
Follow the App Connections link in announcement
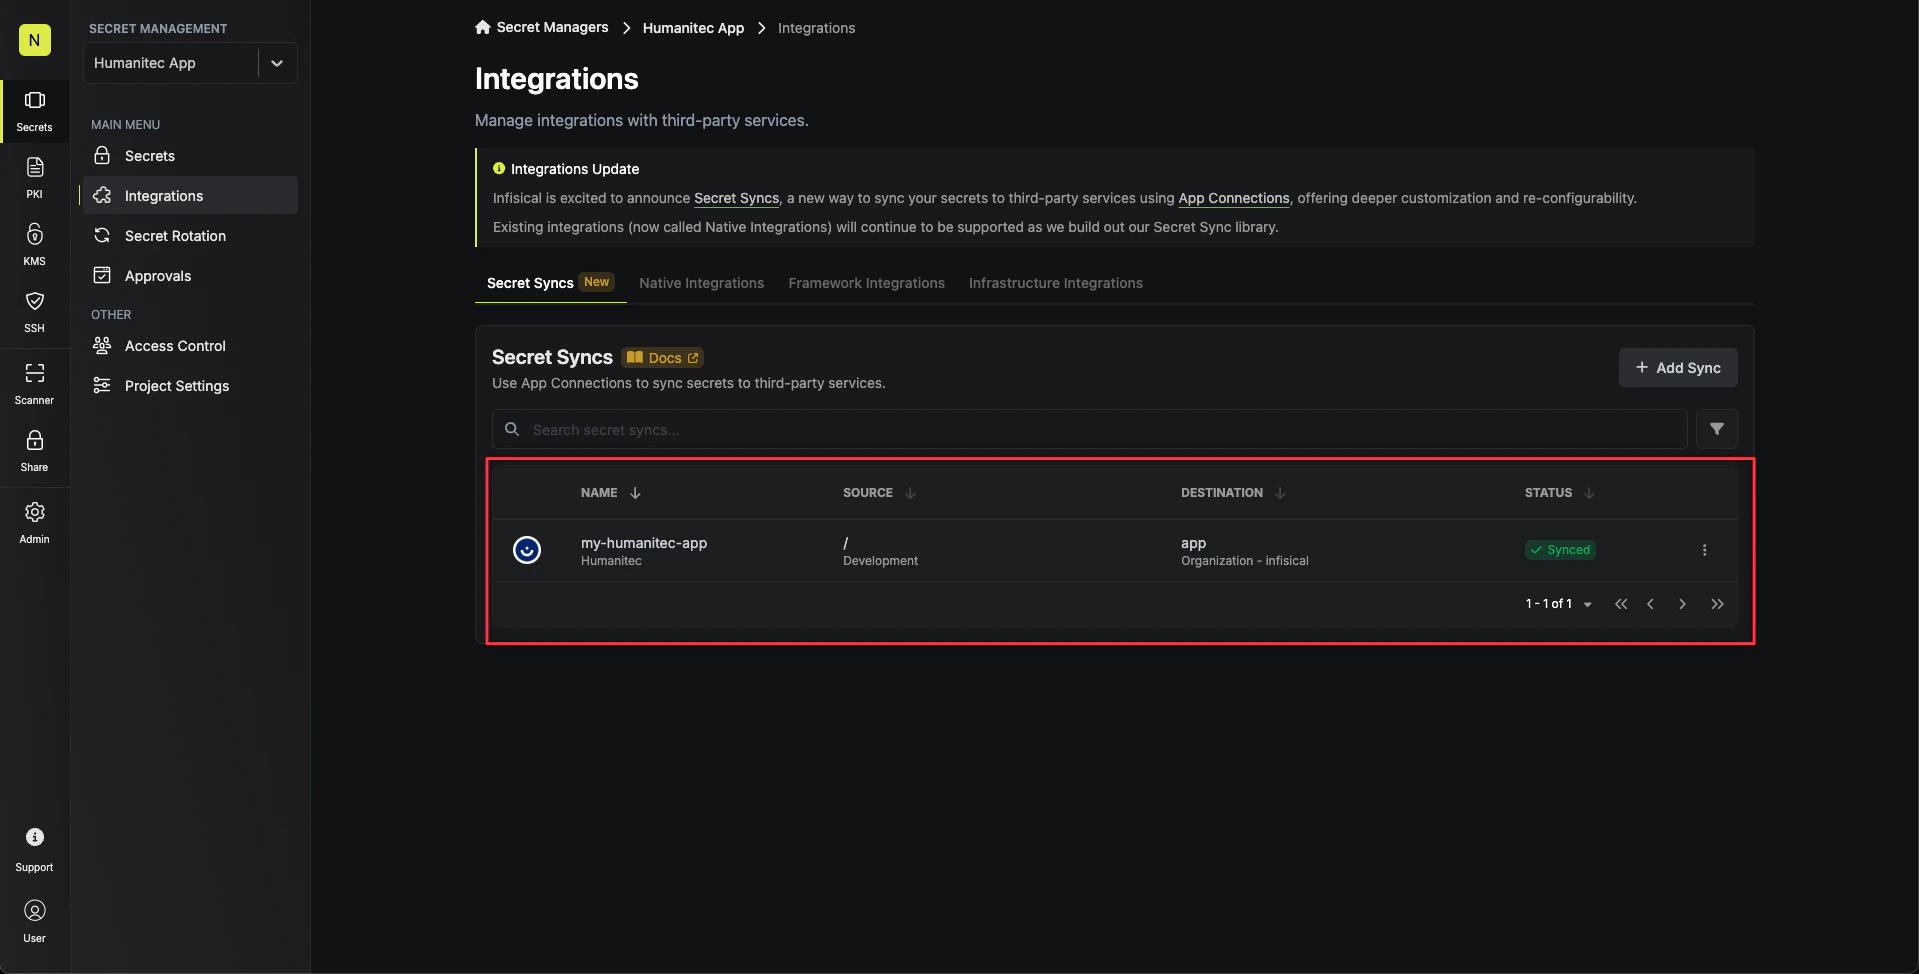click(1233, 198)
